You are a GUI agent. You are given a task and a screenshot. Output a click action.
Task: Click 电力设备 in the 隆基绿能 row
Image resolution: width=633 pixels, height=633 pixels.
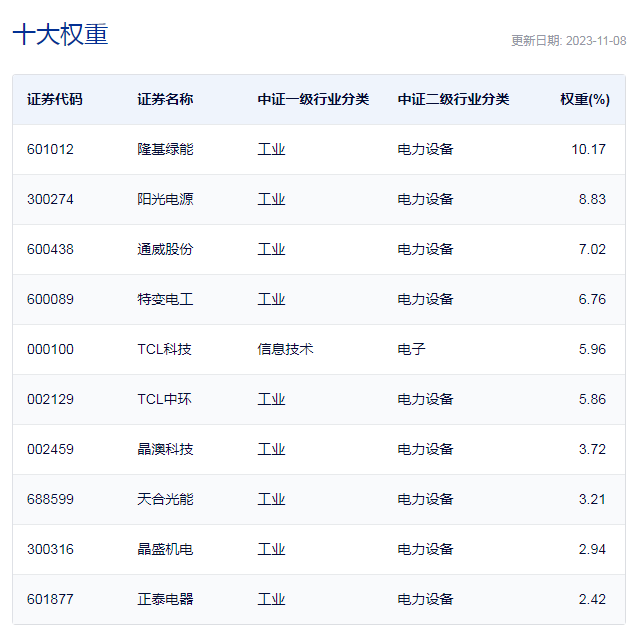coord(425,149)
